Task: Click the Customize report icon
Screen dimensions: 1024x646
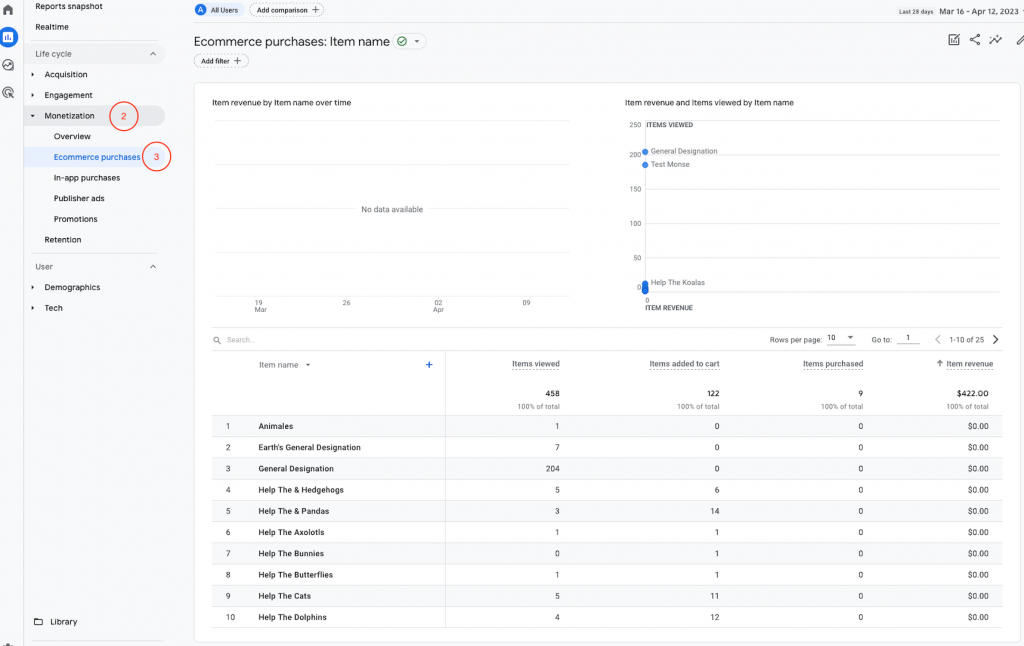Action: point(954,40)
